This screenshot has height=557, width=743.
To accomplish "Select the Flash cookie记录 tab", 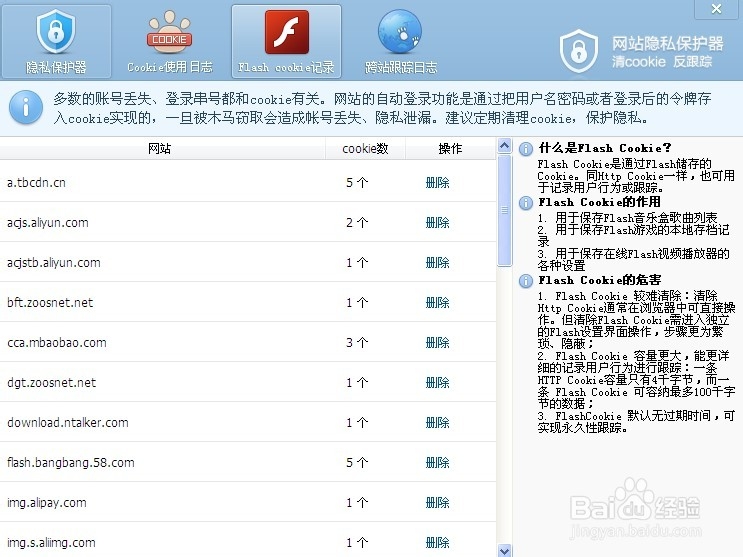I will [x=286, y=41].
